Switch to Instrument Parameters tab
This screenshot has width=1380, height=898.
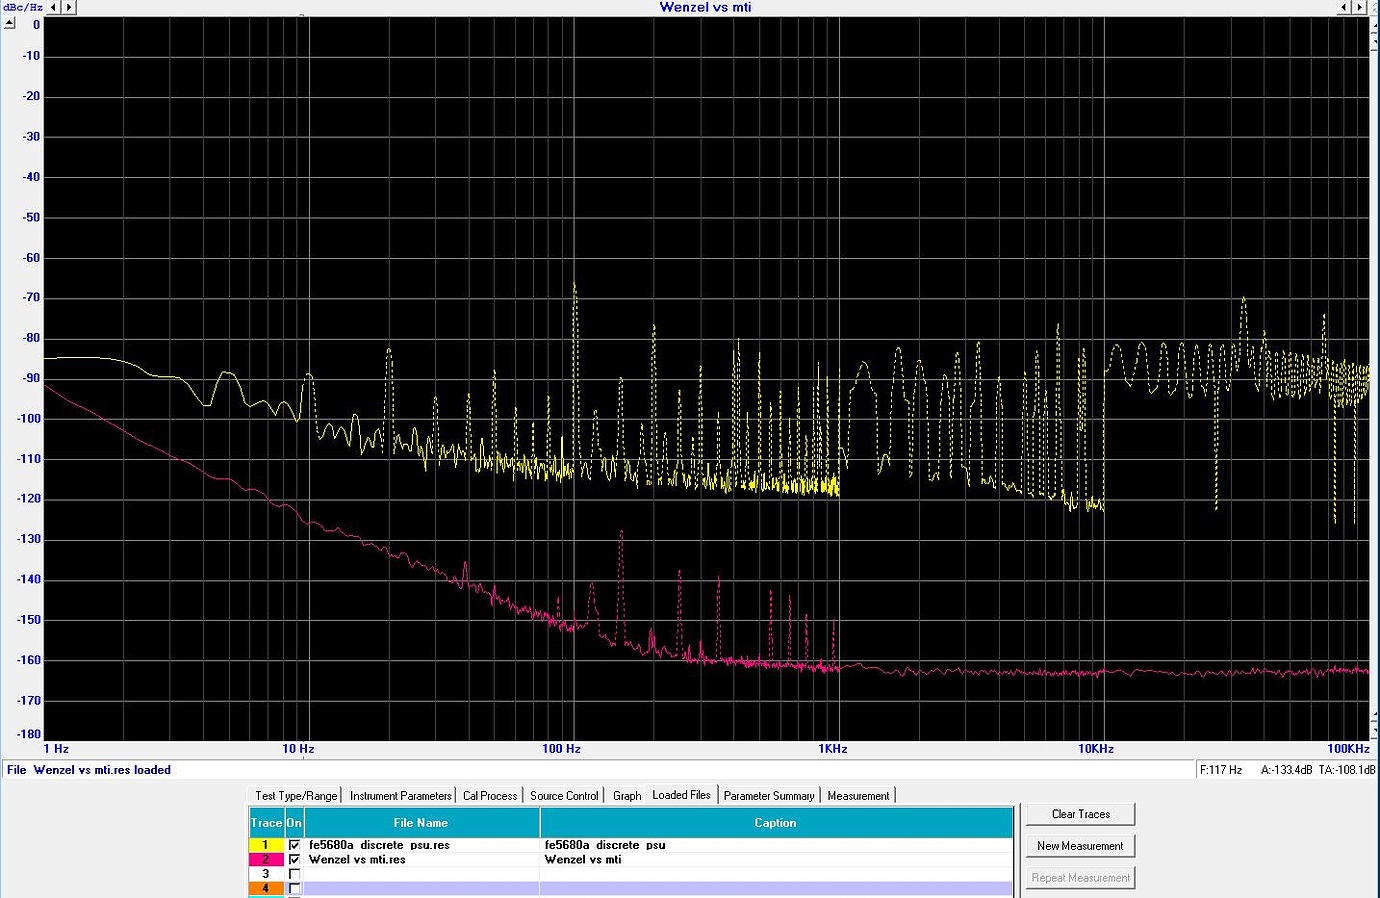400,796
